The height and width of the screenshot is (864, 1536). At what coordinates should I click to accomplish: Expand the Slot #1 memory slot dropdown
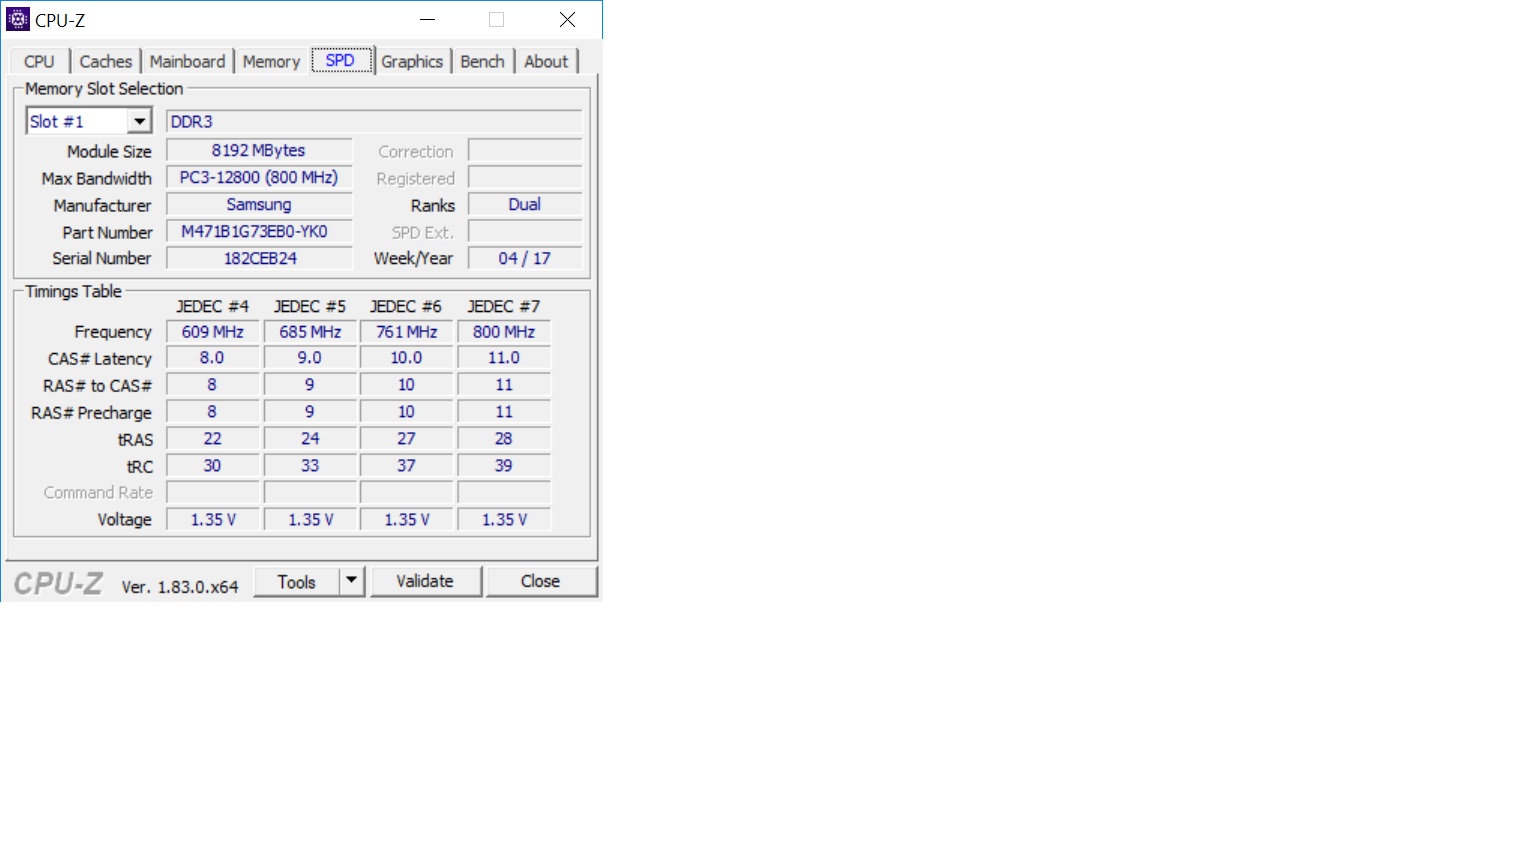point(139,122)
